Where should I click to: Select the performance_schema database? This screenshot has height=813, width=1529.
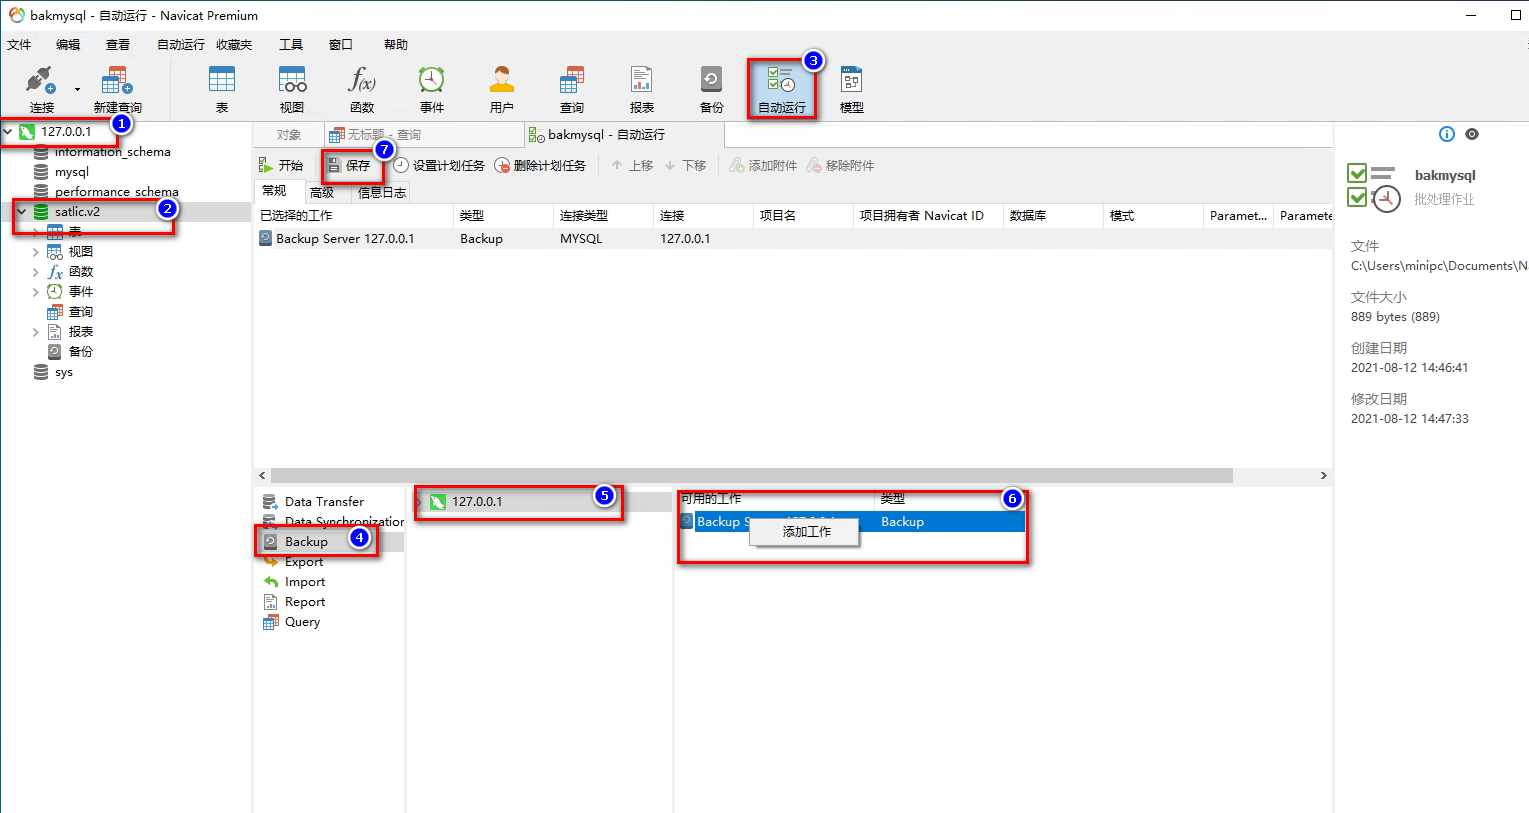pyautogui.click(x=116, y=192)
